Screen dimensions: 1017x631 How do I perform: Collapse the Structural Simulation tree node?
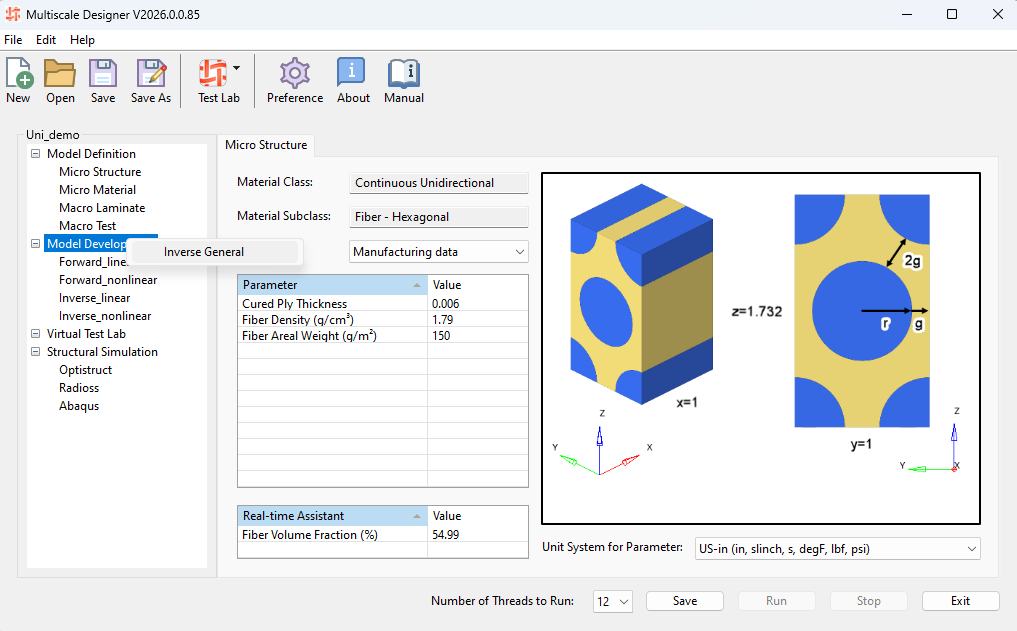(x=37, y=352)
